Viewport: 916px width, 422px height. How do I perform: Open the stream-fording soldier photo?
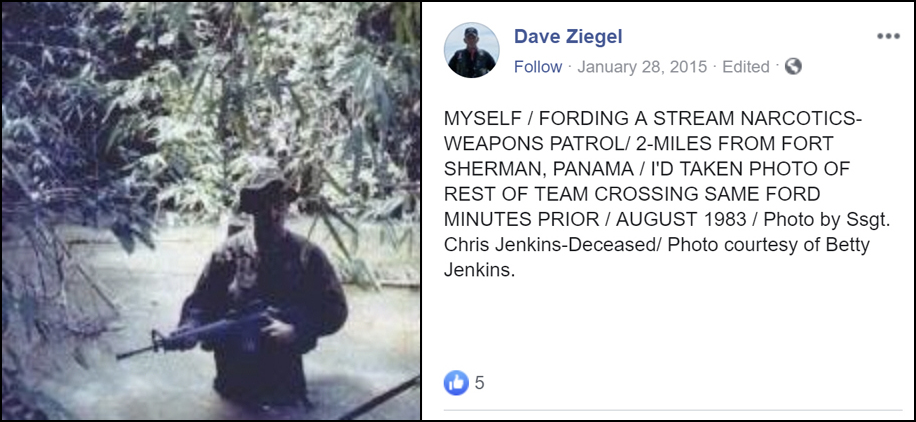211,211
